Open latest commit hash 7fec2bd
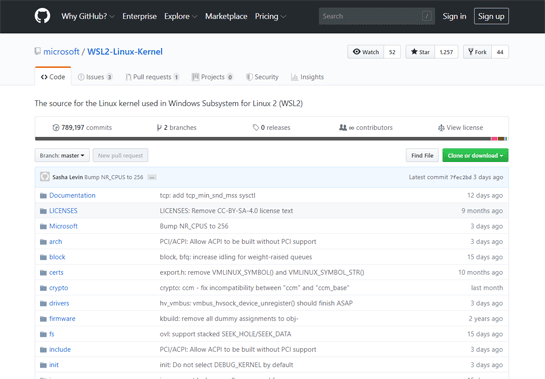The image size is (545, 379). [x=461, y=177]
